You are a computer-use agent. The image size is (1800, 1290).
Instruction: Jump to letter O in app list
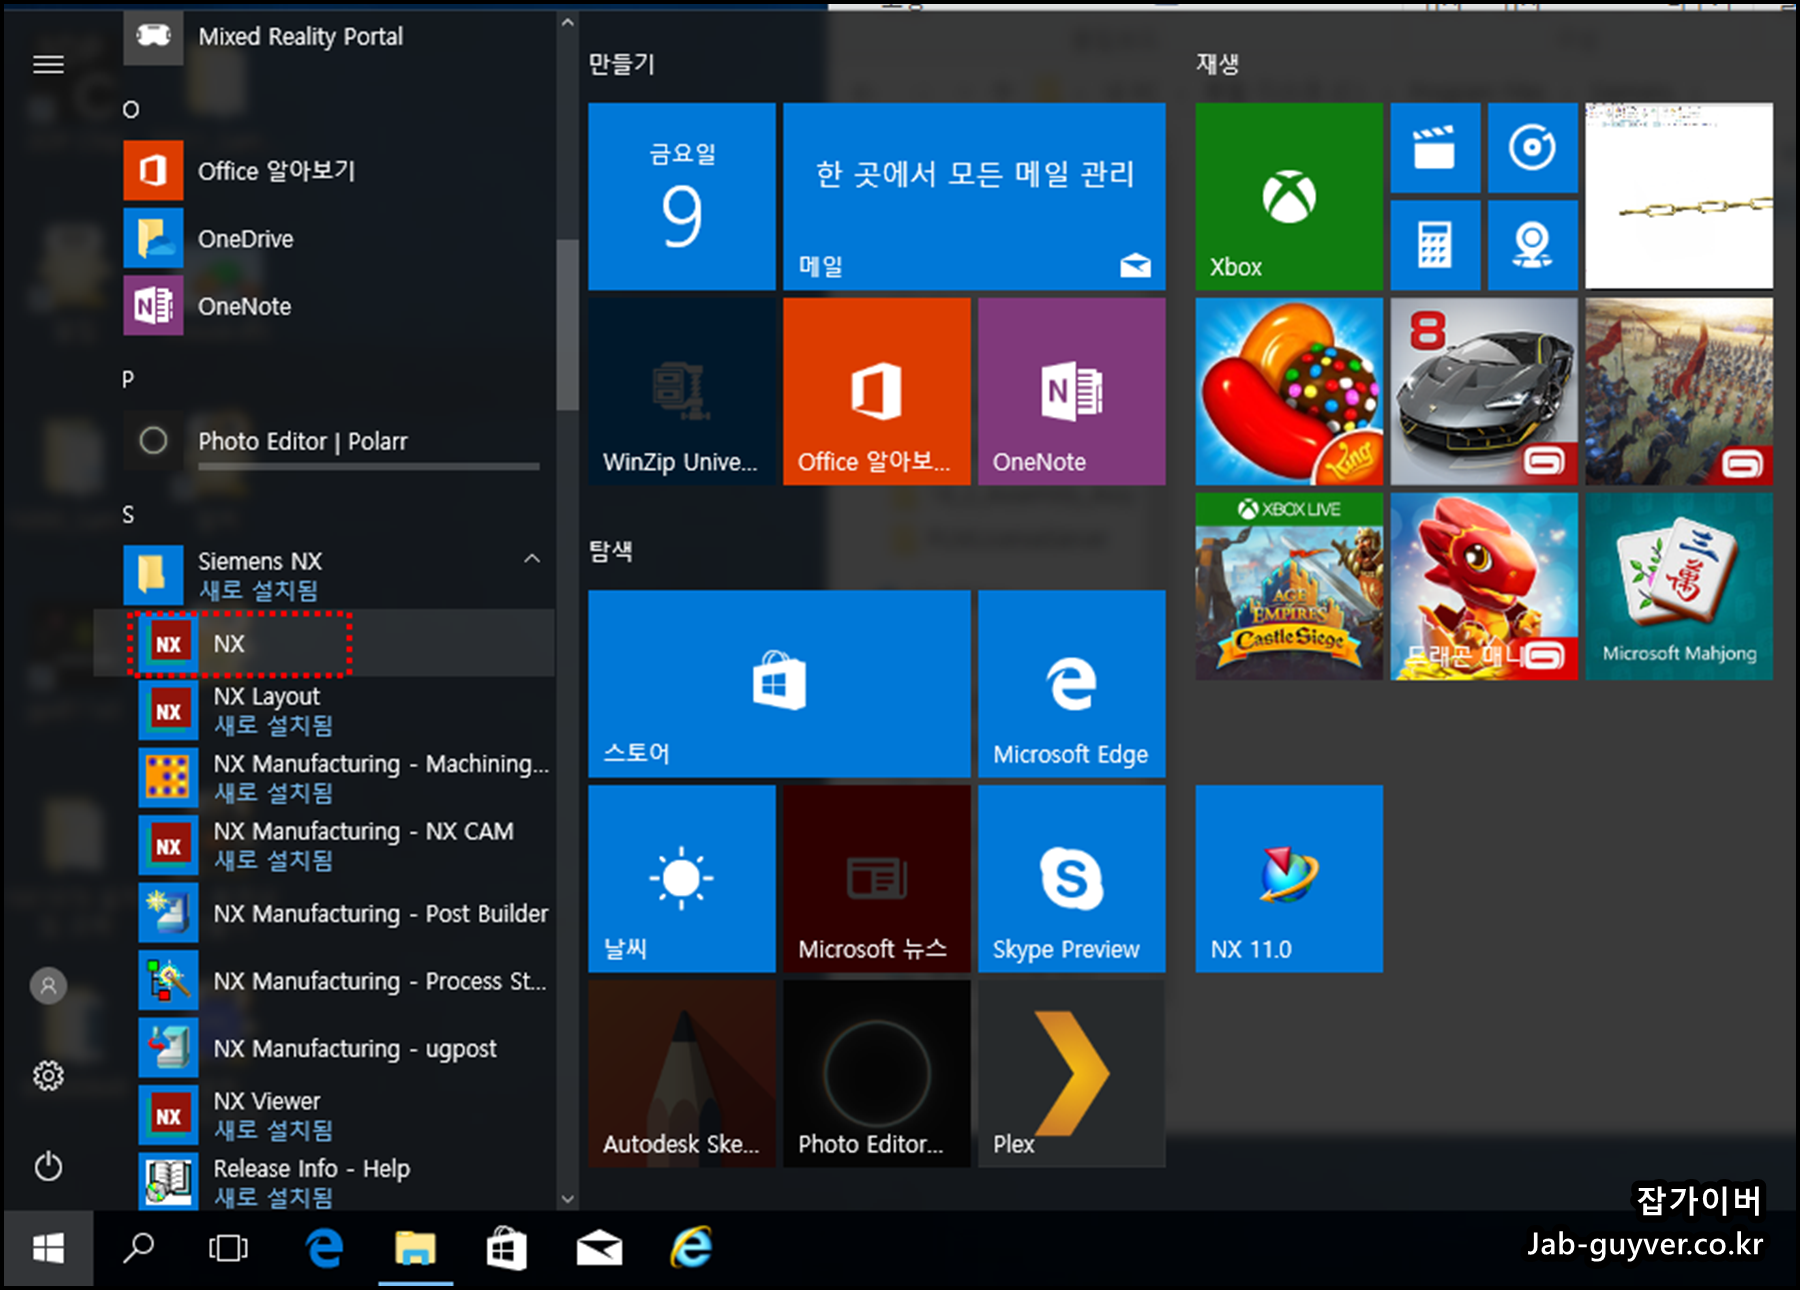[130, 110]
